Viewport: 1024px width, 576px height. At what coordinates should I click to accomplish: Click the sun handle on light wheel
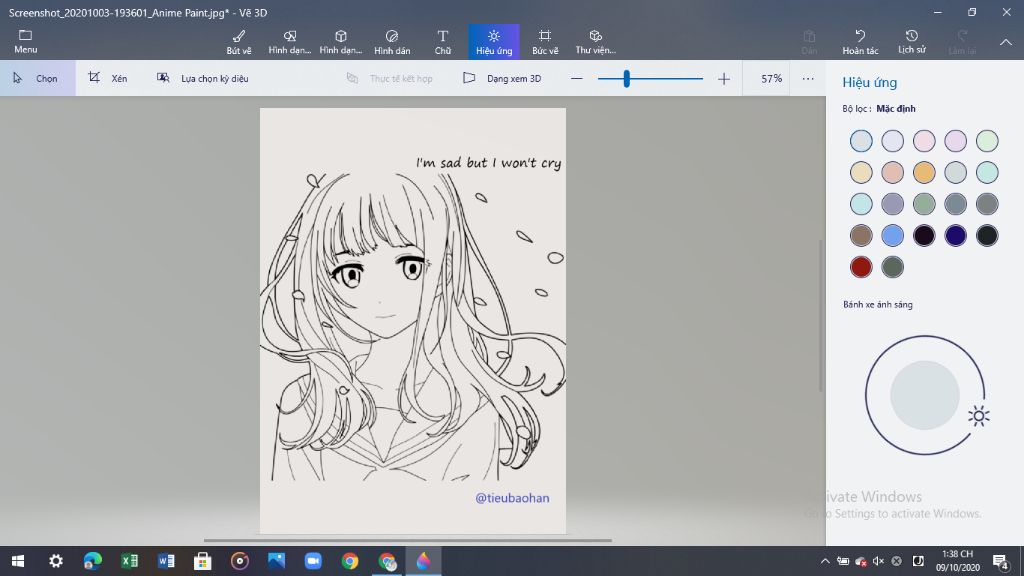pos(978,416)
